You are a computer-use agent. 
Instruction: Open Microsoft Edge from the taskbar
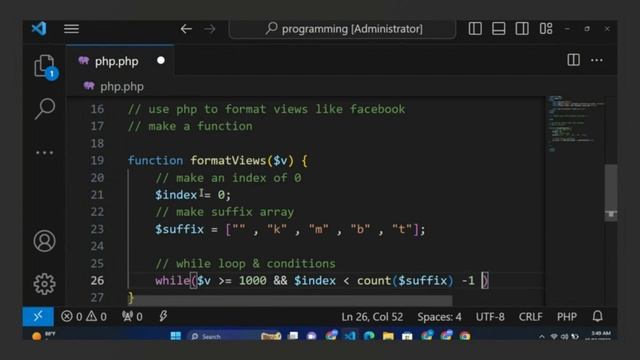click(x=369, y=336)
